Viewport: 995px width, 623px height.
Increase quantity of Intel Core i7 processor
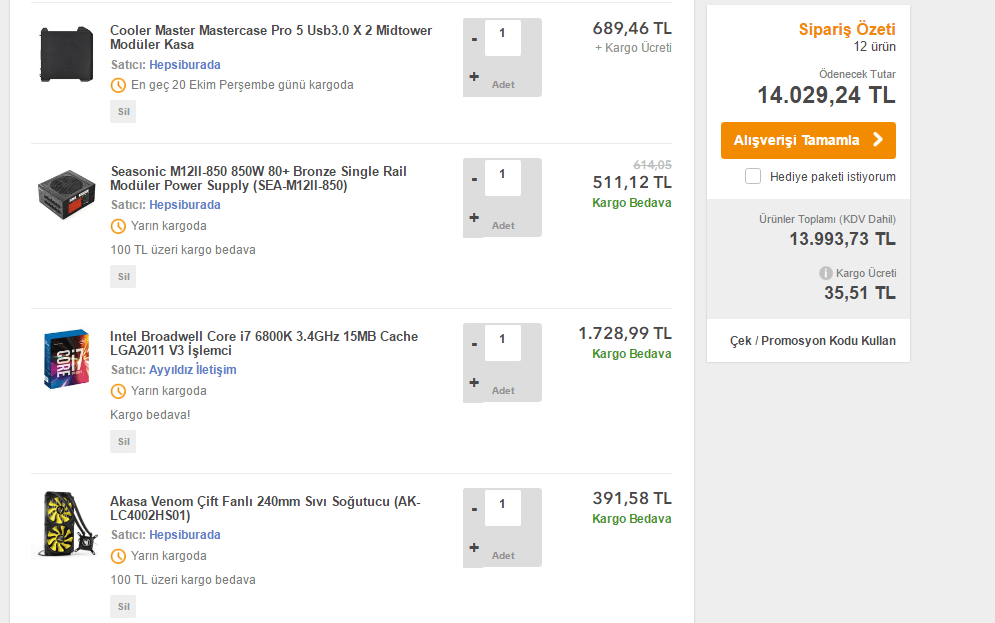(474, 382)
